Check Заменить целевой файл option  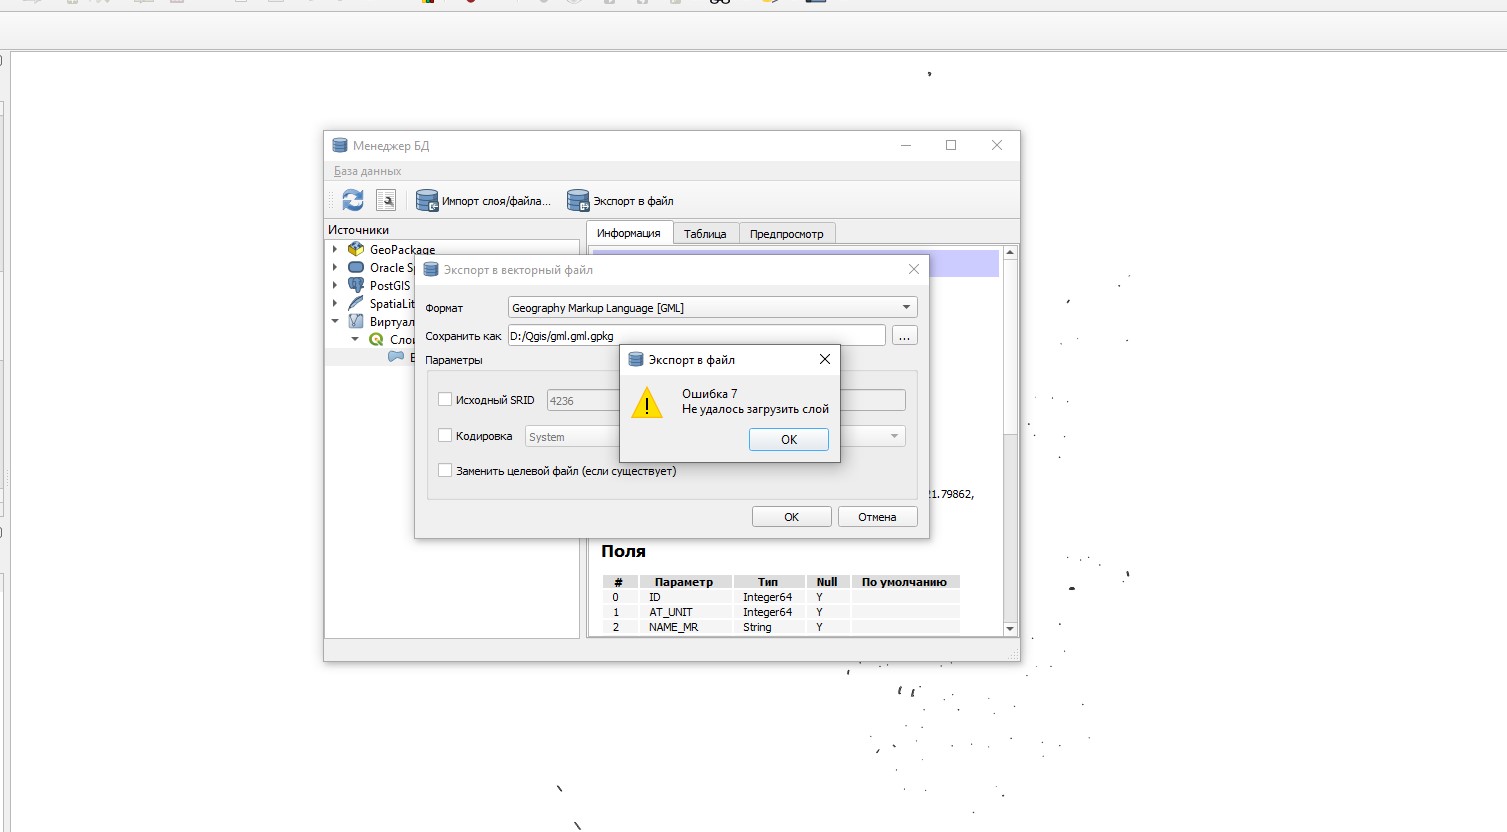point(444,470)
